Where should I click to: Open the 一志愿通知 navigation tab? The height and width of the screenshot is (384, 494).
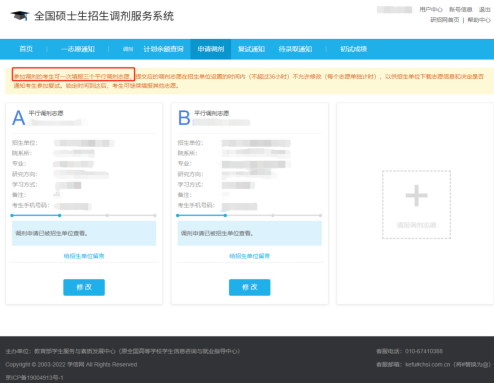tap(78, 49)
